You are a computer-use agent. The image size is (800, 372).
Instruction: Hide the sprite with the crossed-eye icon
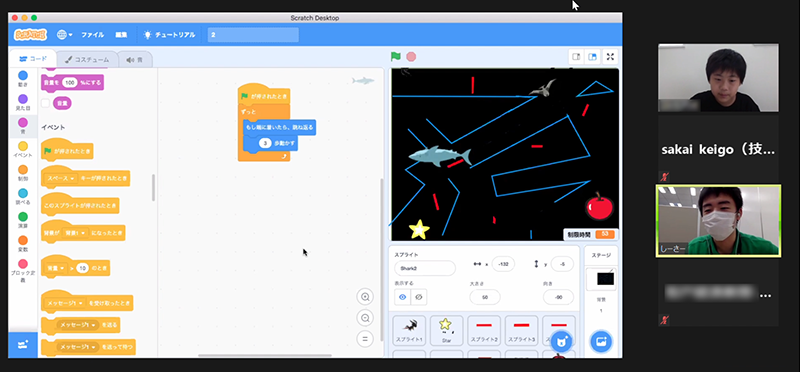click(419, 297)
